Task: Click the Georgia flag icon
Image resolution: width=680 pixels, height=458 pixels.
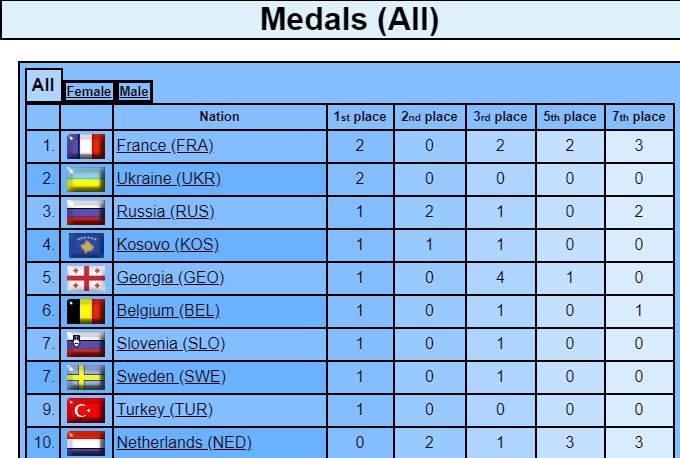Action: [86, 278]
